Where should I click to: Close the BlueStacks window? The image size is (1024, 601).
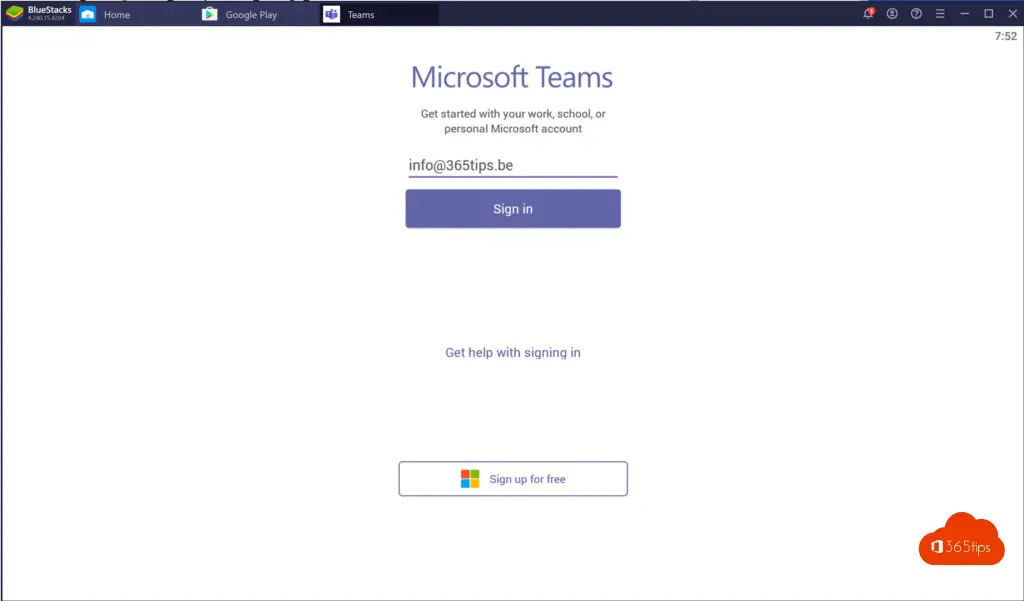pyautogui.click(x=1011, y=14)
